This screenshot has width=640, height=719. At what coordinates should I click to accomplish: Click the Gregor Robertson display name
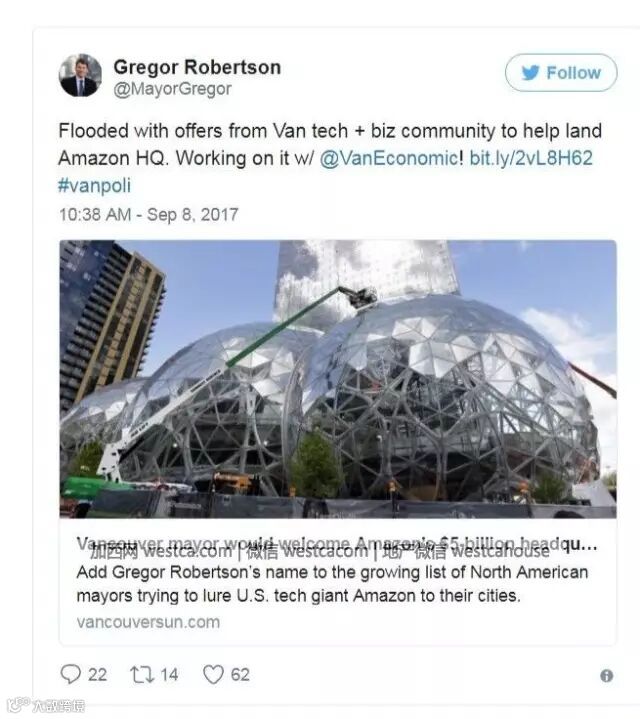click(x=197, y=67)
